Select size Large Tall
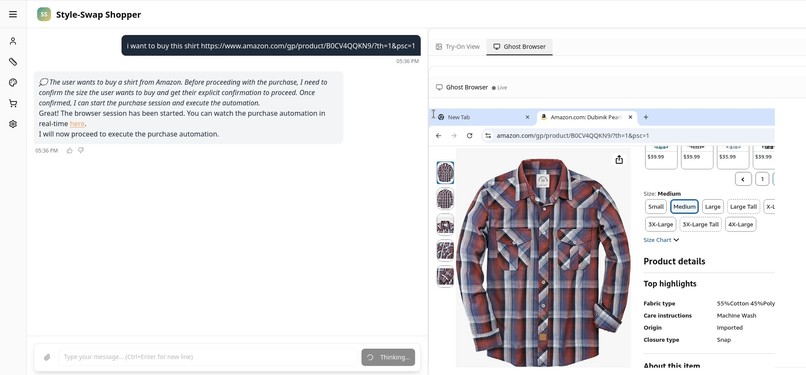The height and width of the screenshot is (375, 806). tap(743, 207)
